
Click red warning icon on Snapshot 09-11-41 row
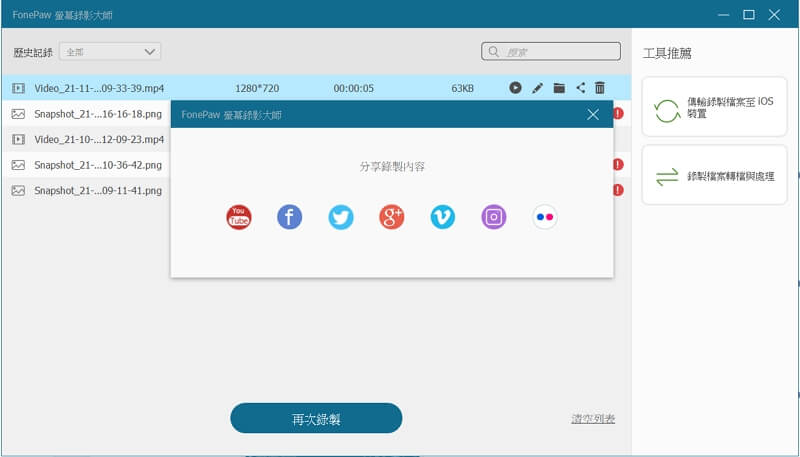click(618, 190)
